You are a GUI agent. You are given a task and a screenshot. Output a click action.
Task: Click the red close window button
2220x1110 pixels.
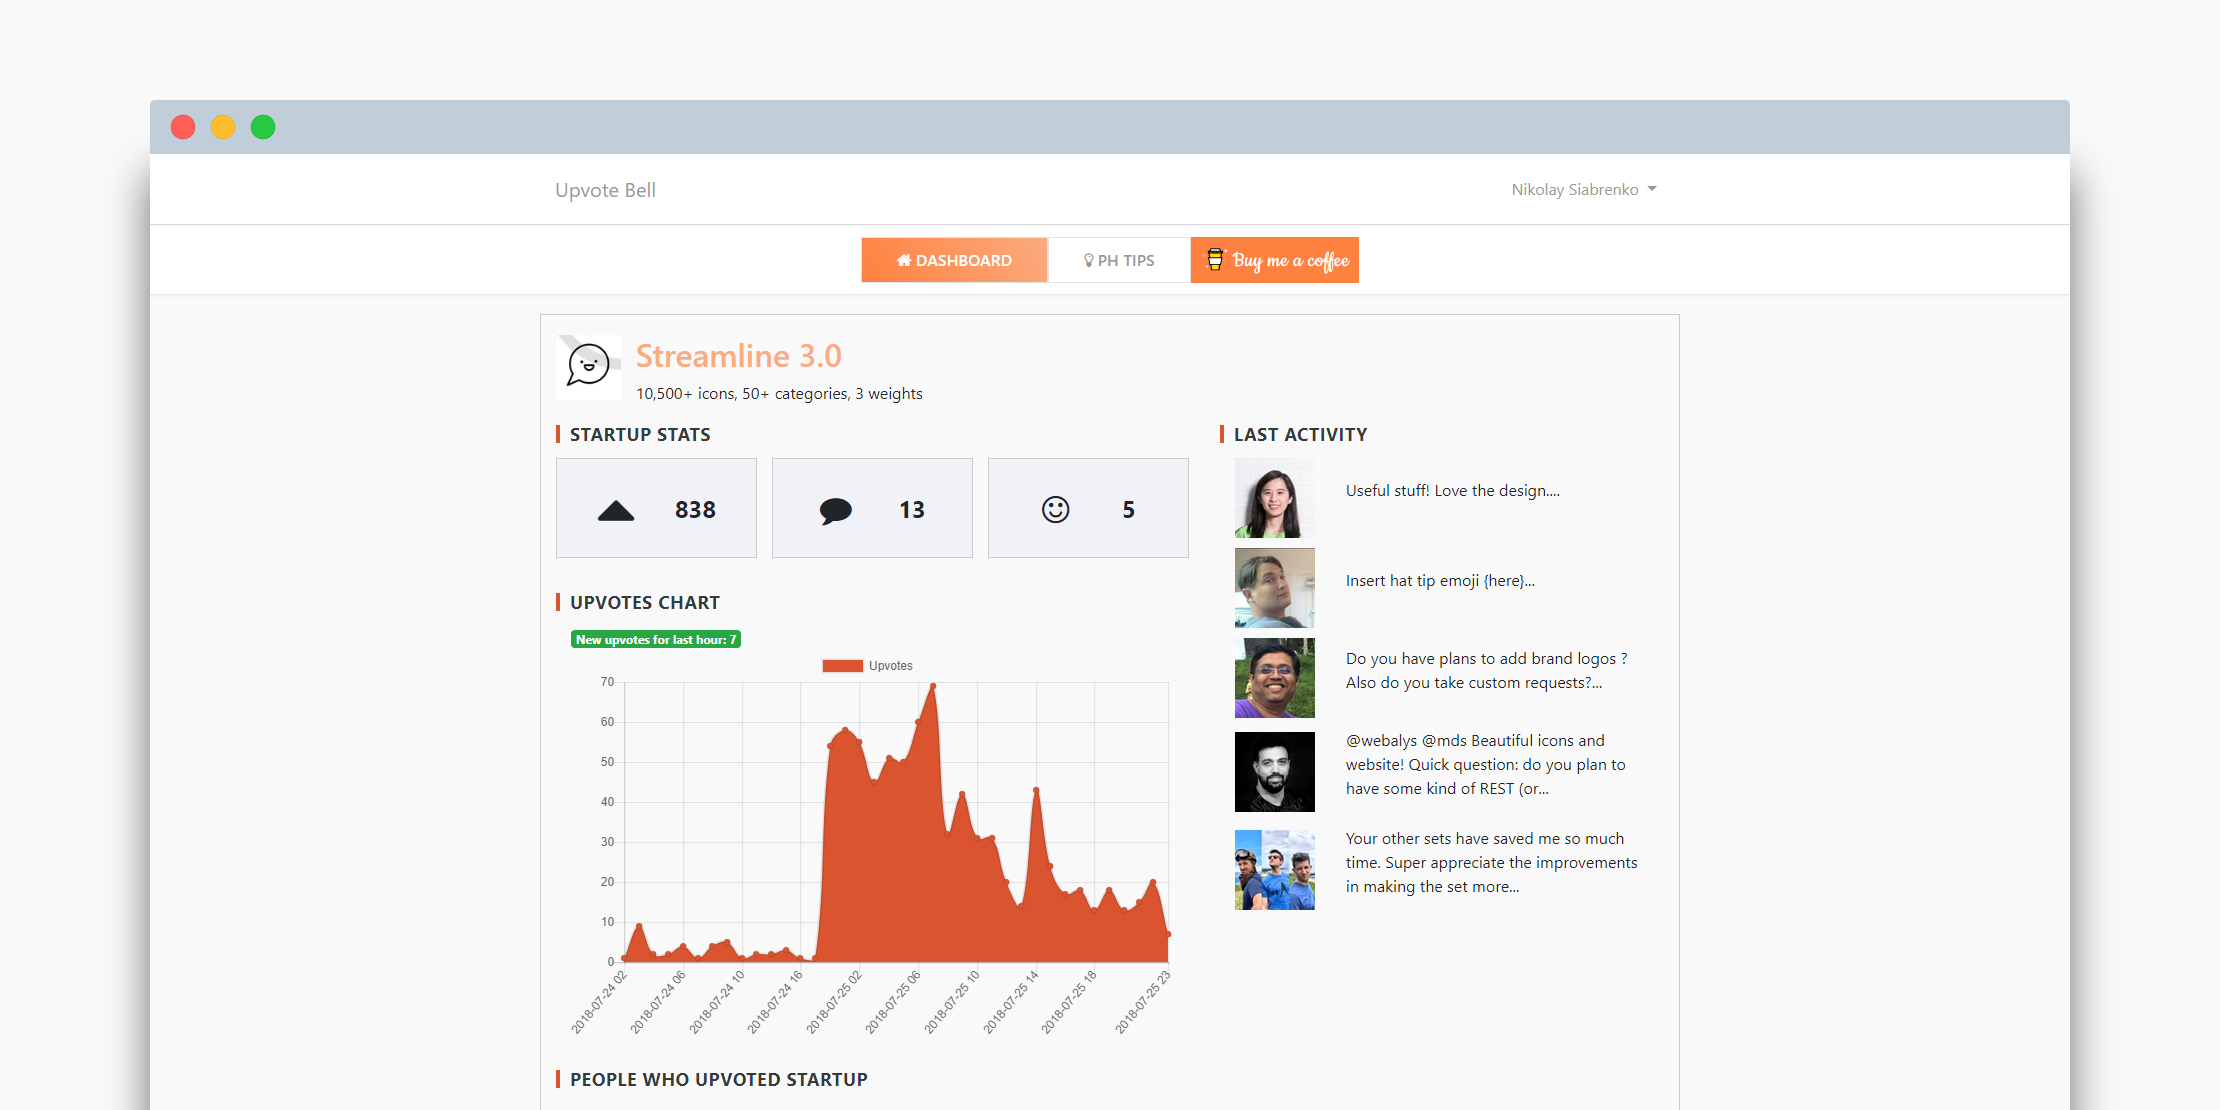183,127
